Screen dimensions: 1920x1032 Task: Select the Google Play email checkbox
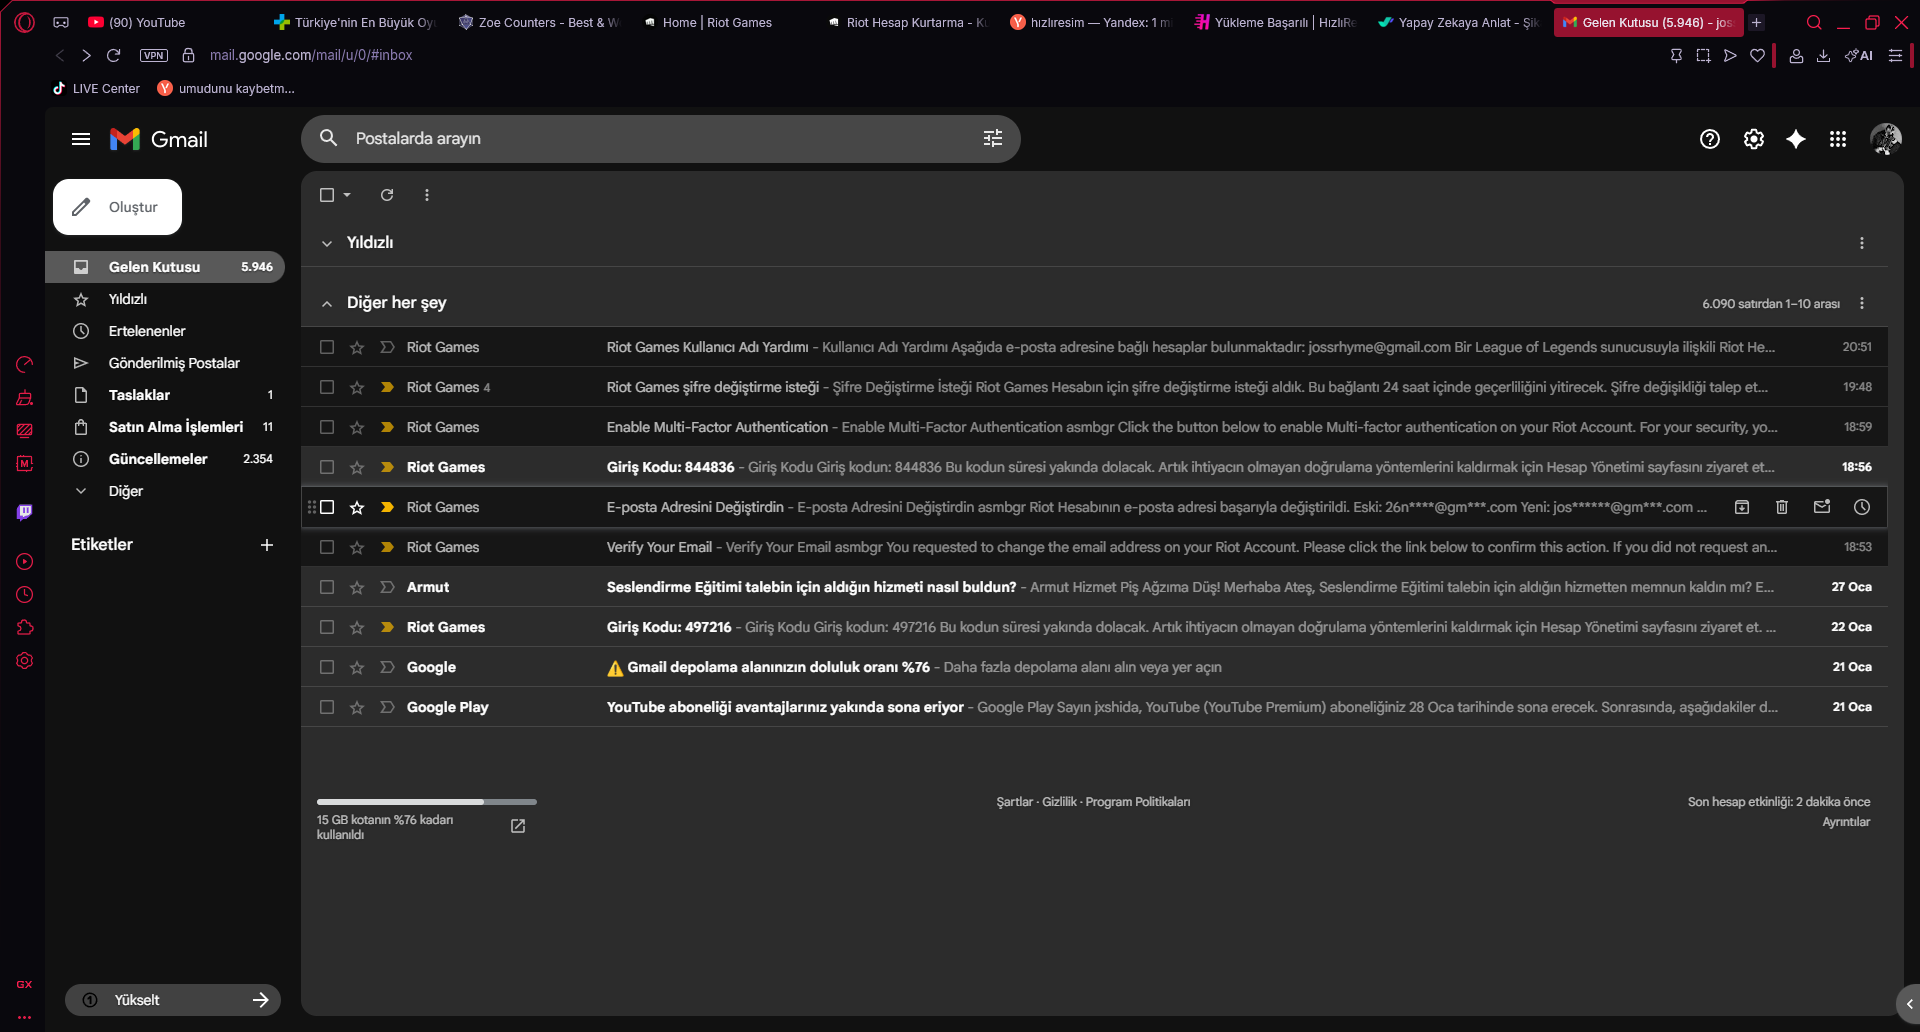coord(327,707)
